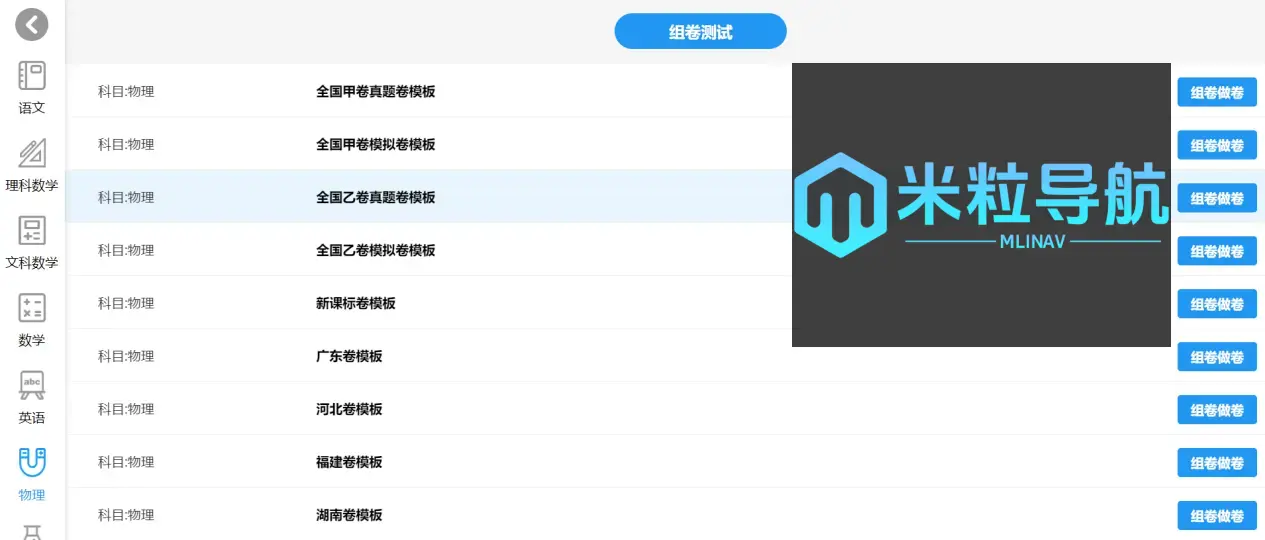Select the 全国乙卷真题卷模板 row title

(x=376, y=198)
